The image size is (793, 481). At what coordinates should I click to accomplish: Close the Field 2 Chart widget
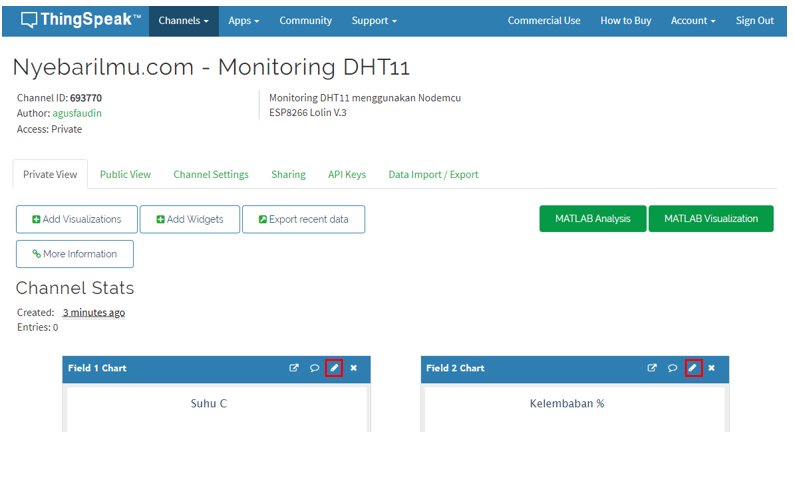coord(712,368)
